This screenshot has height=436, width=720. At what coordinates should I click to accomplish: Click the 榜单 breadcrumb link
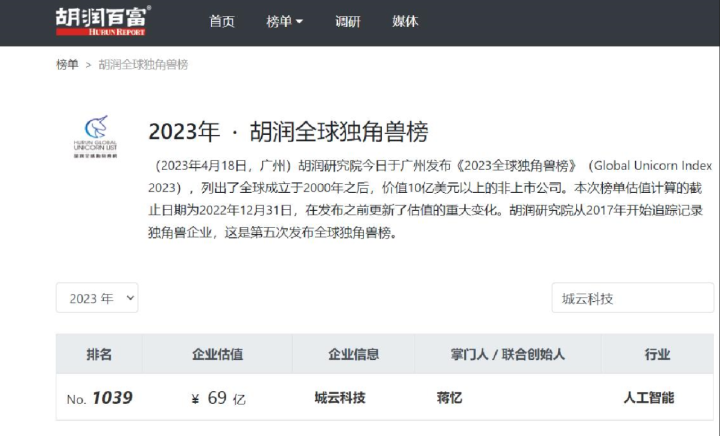[67, 64]
